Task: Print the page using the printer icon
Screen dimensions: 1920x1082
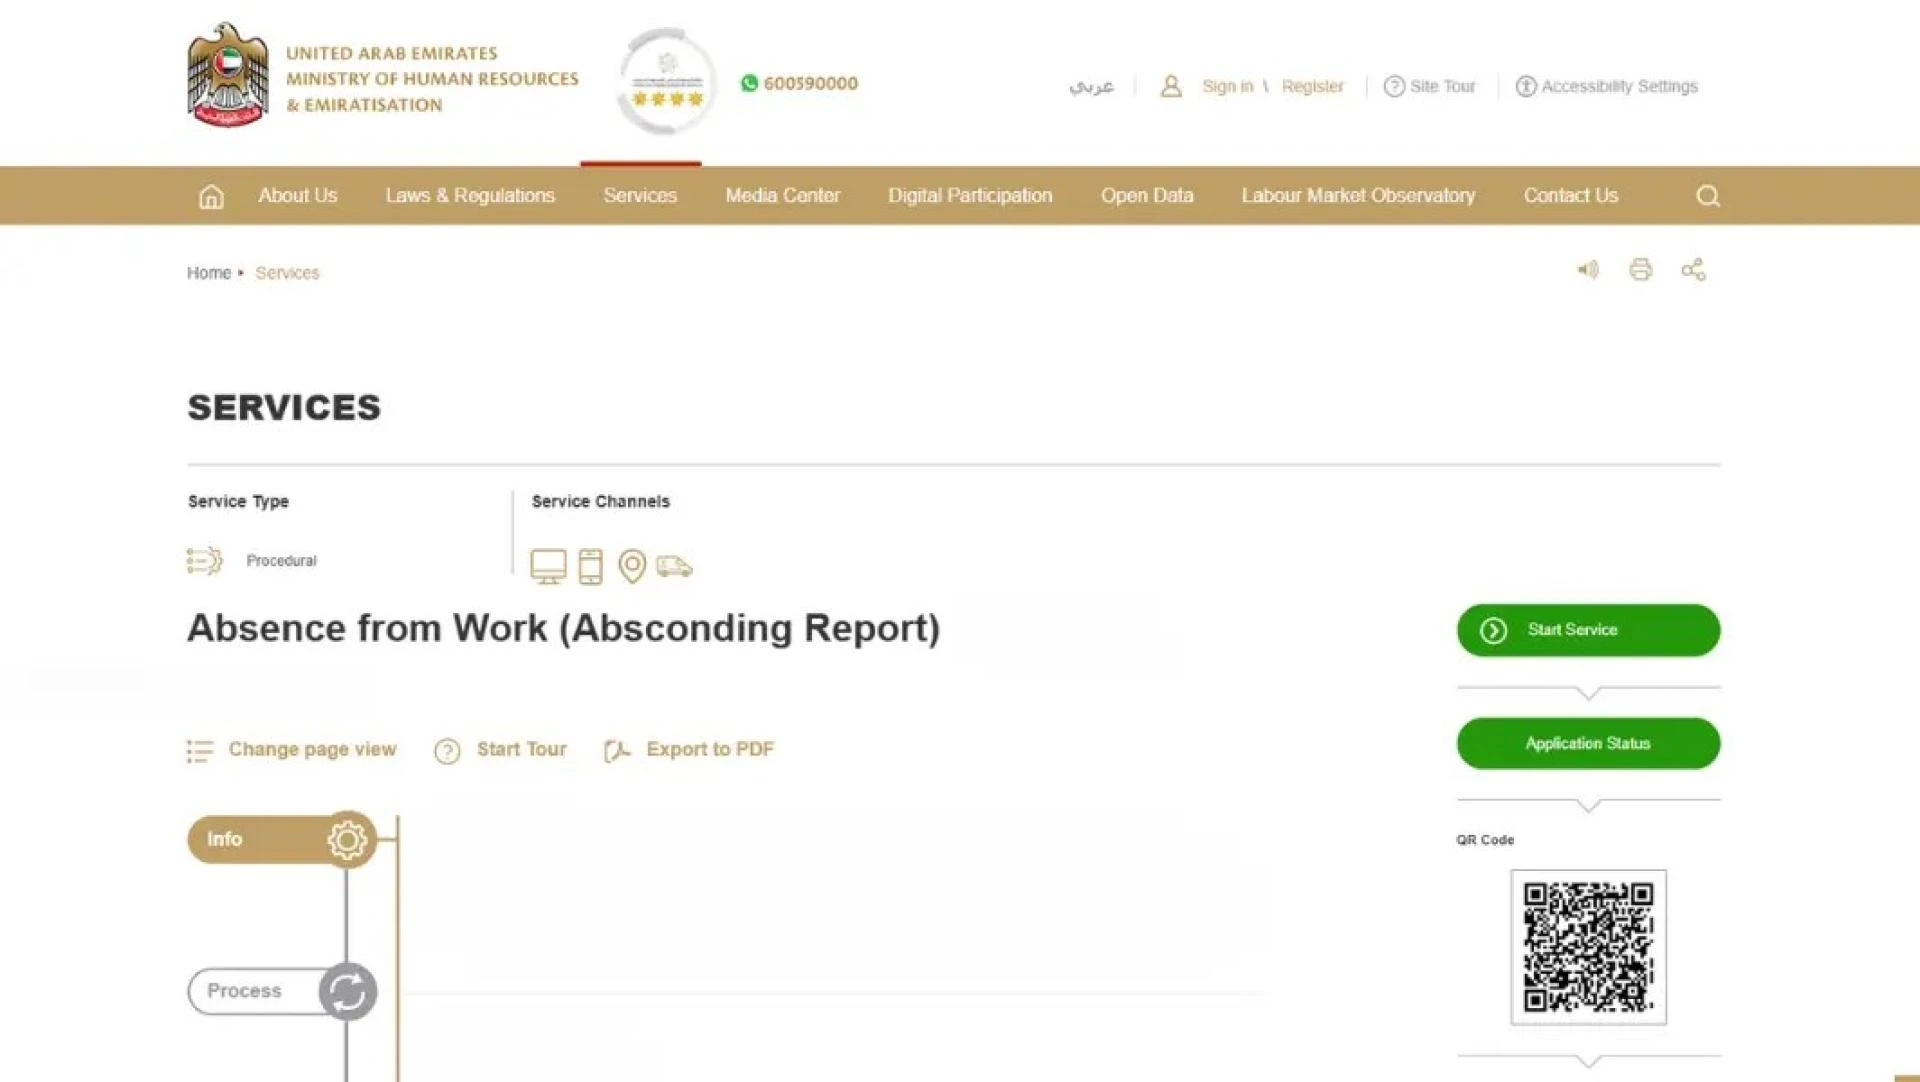Action: 1642,270
